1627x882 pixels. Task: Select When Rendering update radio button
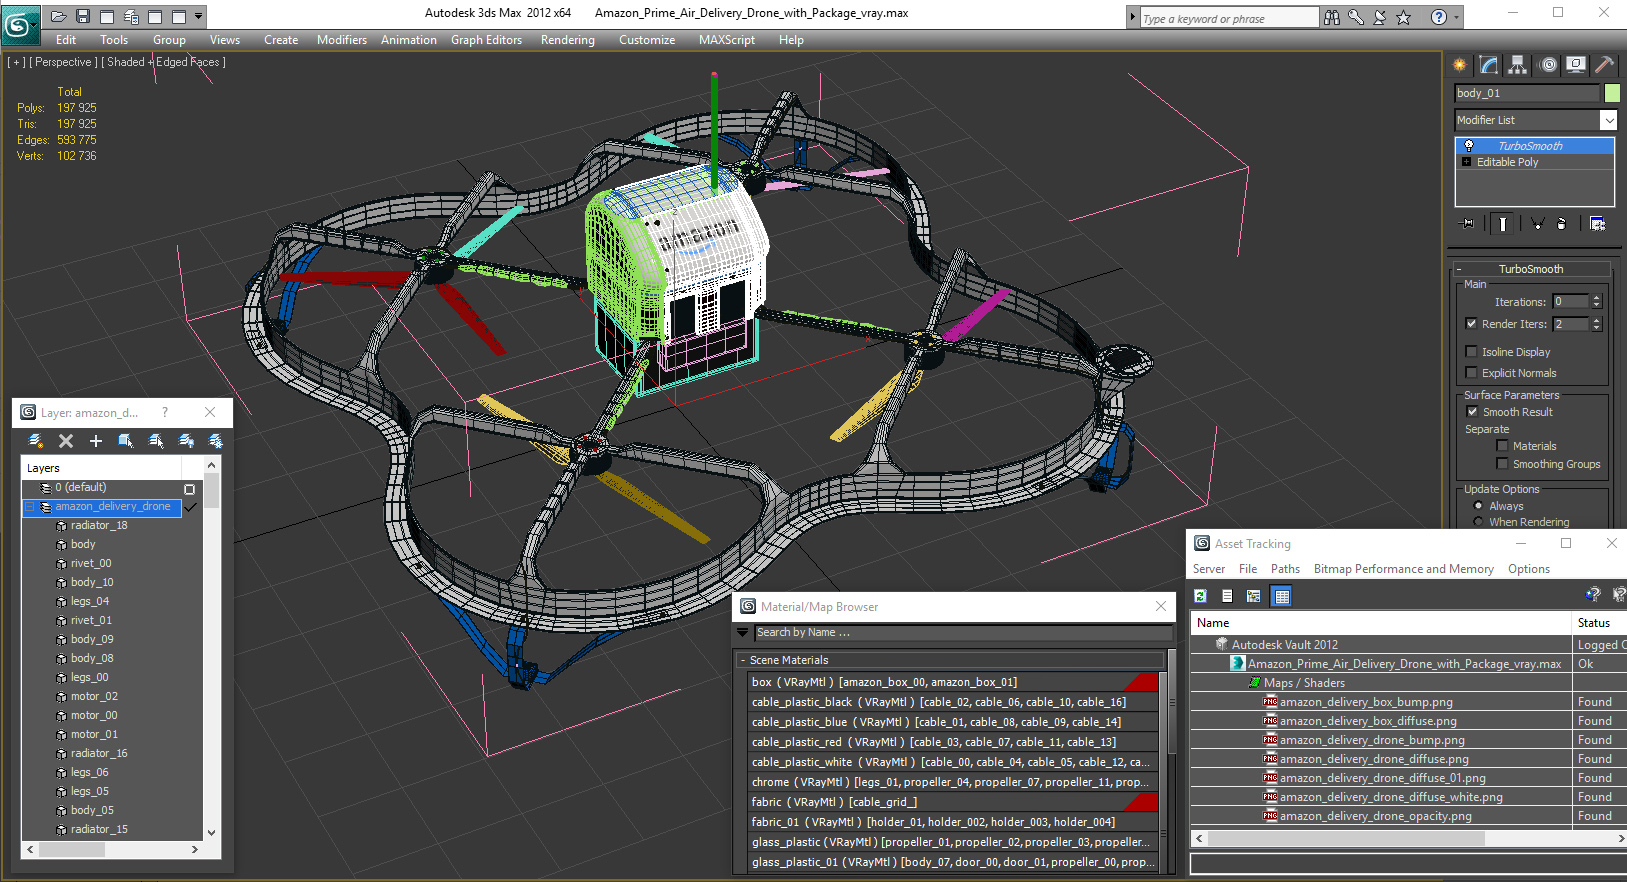[x=1479, y=522]
